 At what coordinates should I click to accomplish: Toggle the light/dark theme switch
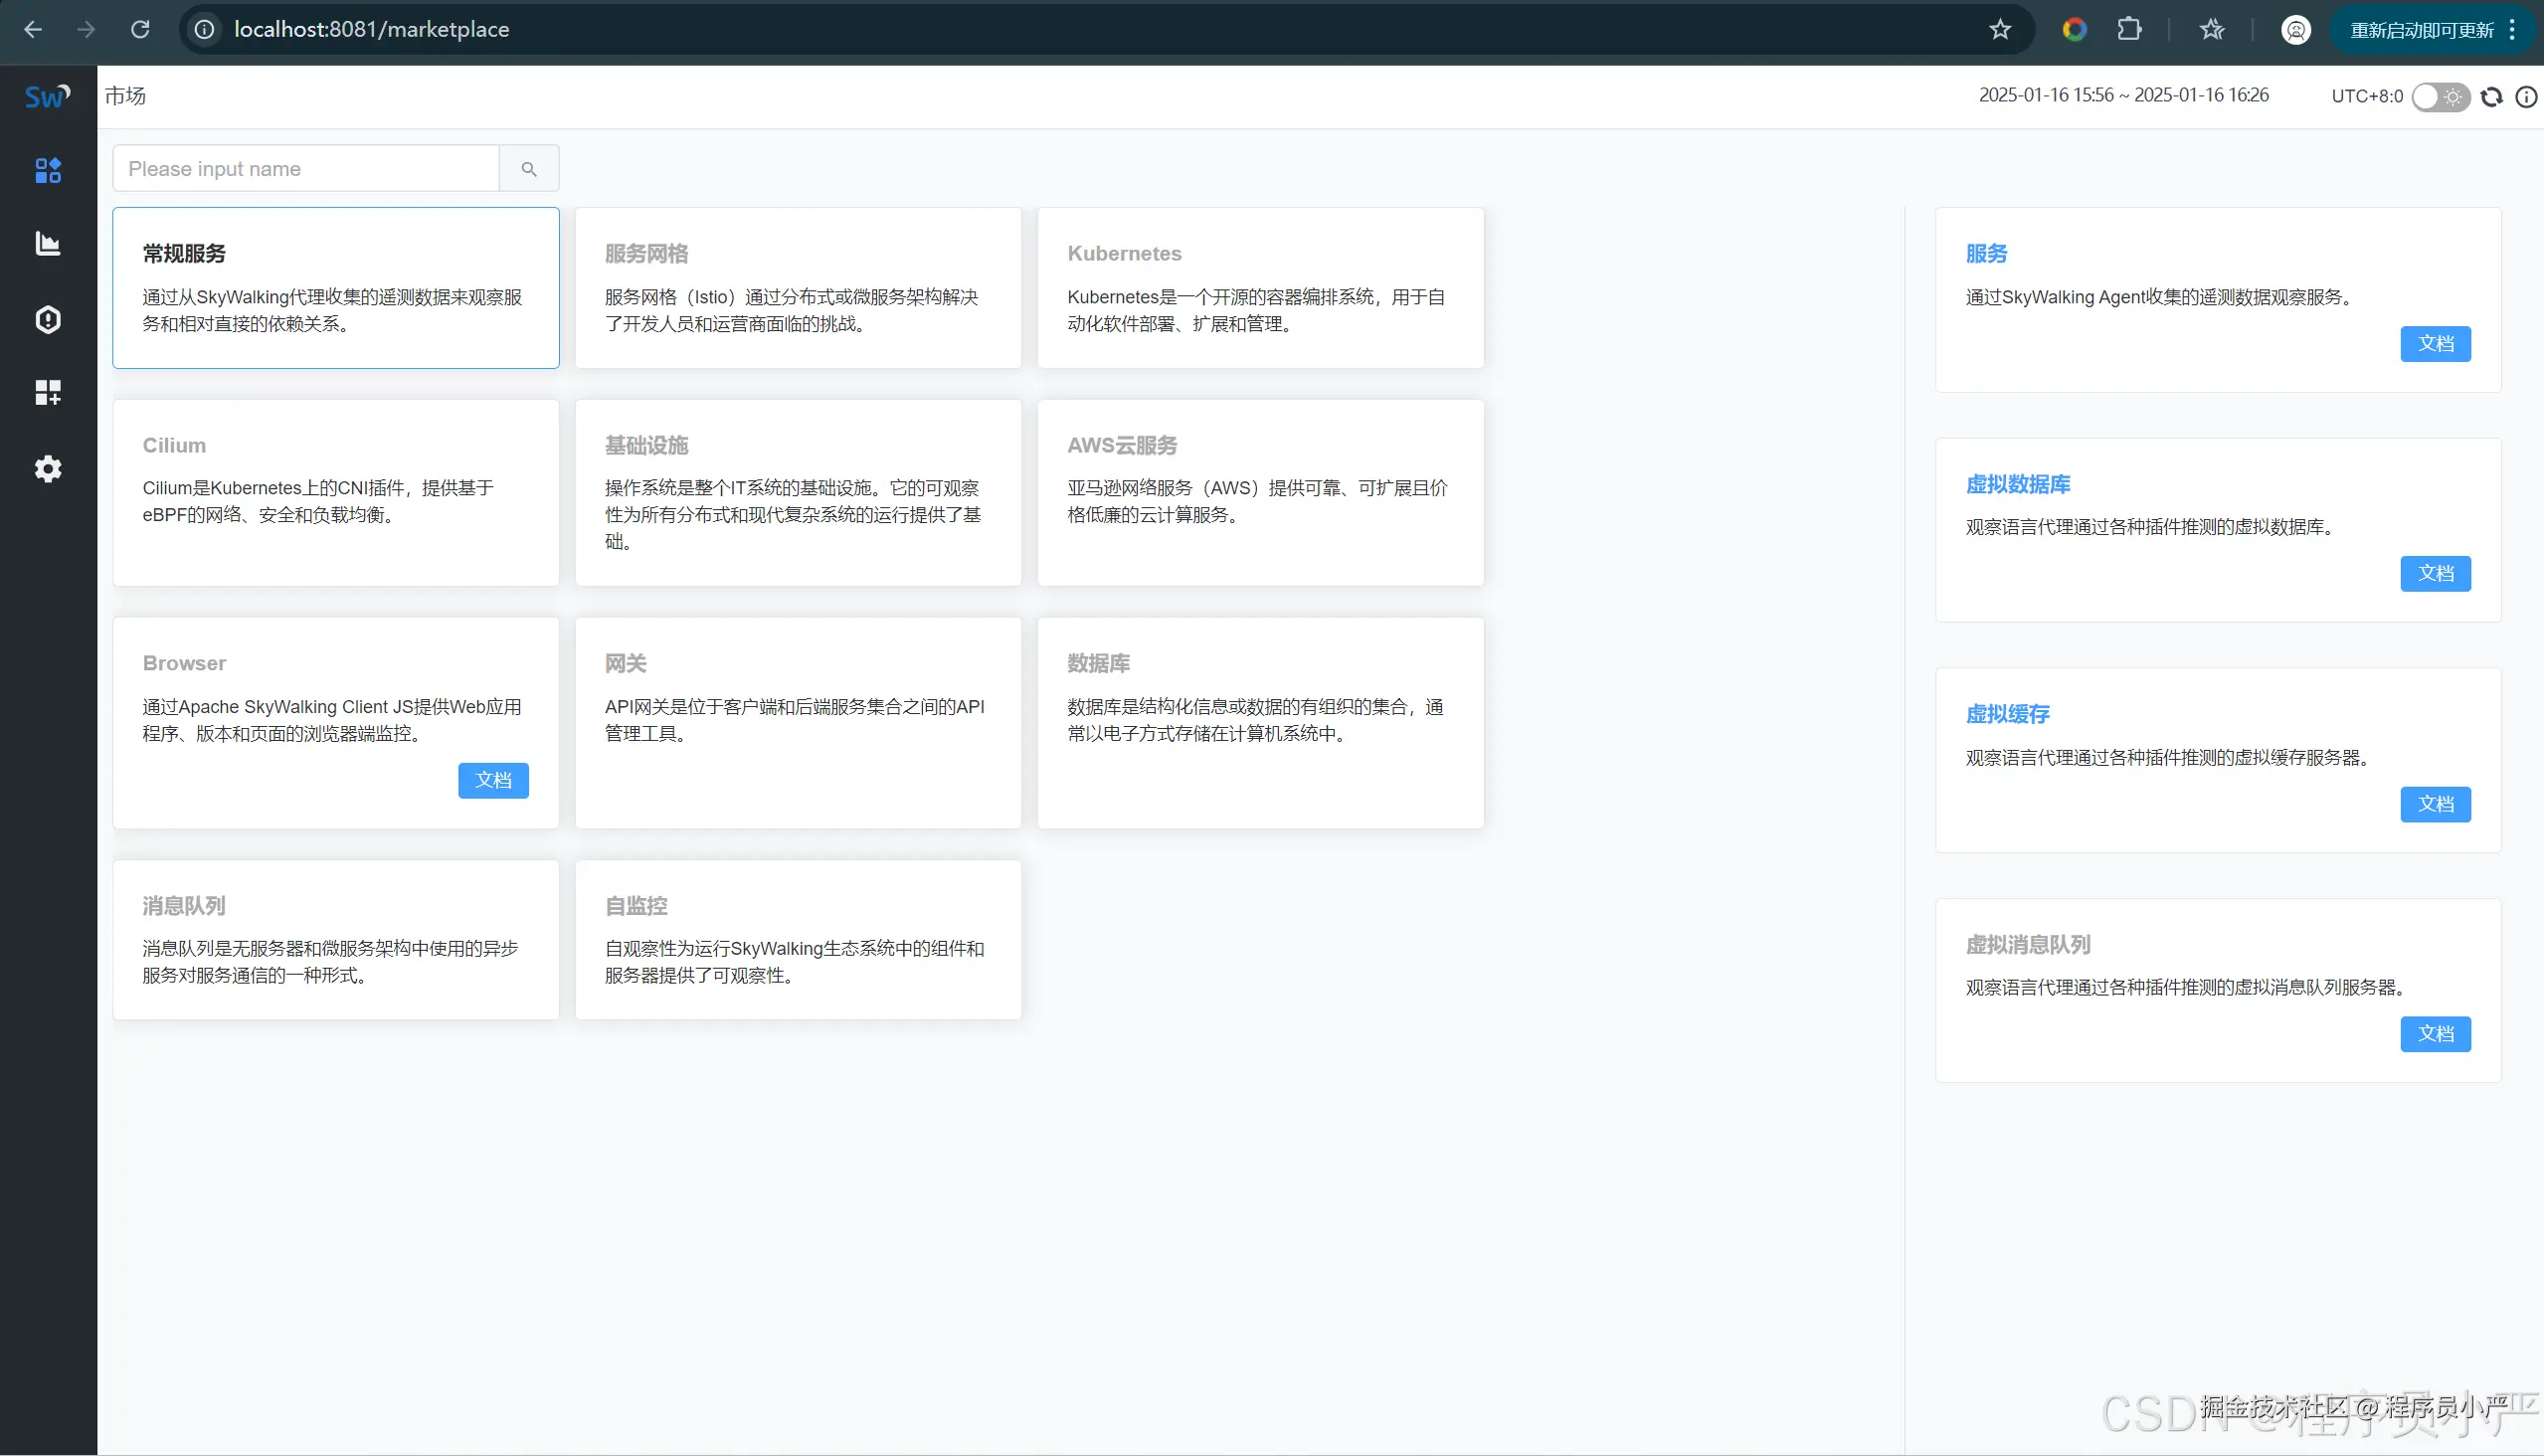(x=2438, y=96)
